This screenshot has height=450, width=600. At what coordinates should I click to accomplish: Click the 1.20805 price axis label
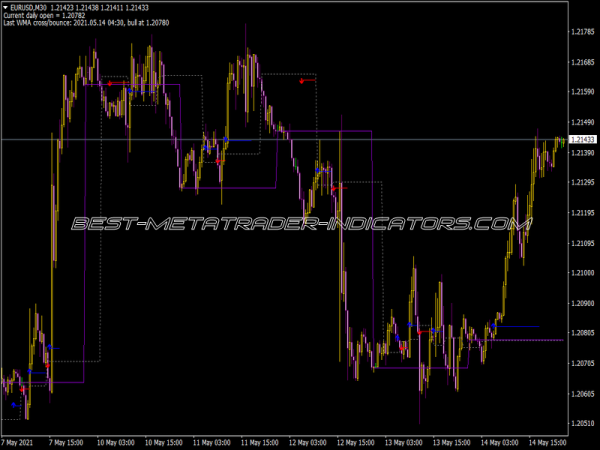582,333
